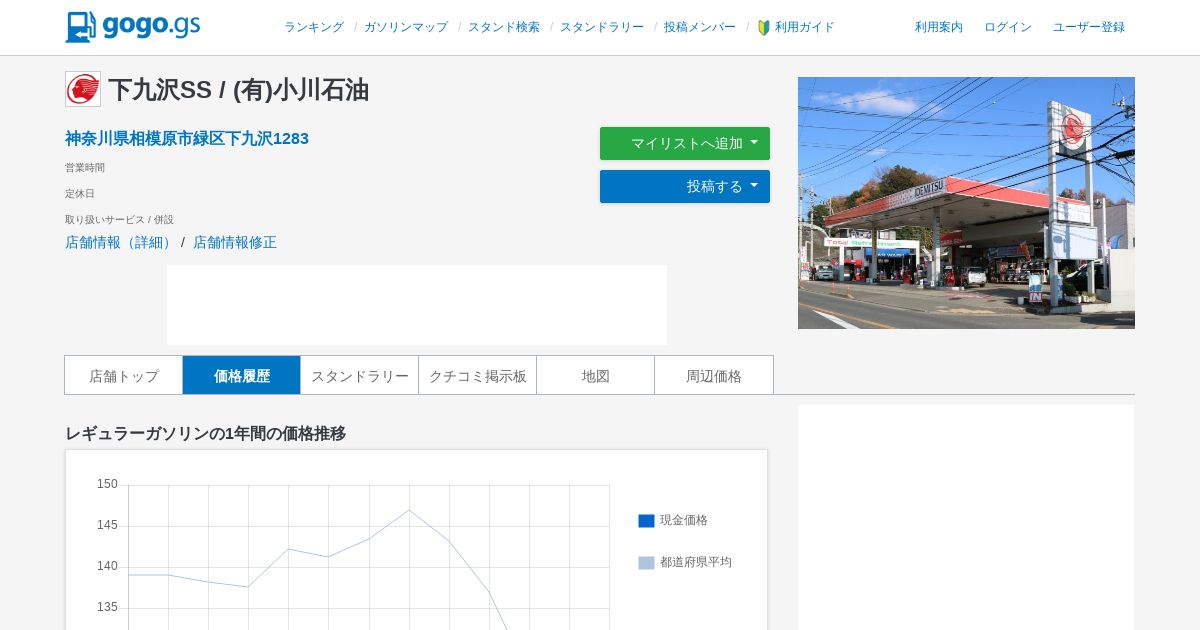Go to スタンド検索 page
Screen dimensions: 1200x630
[x=504, y=27]
